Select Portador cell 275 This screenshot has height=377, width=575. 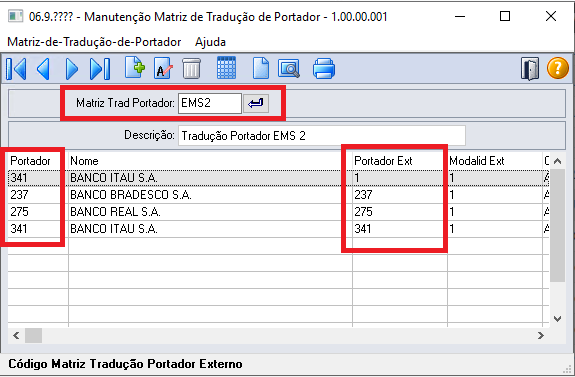coord(38,212)
